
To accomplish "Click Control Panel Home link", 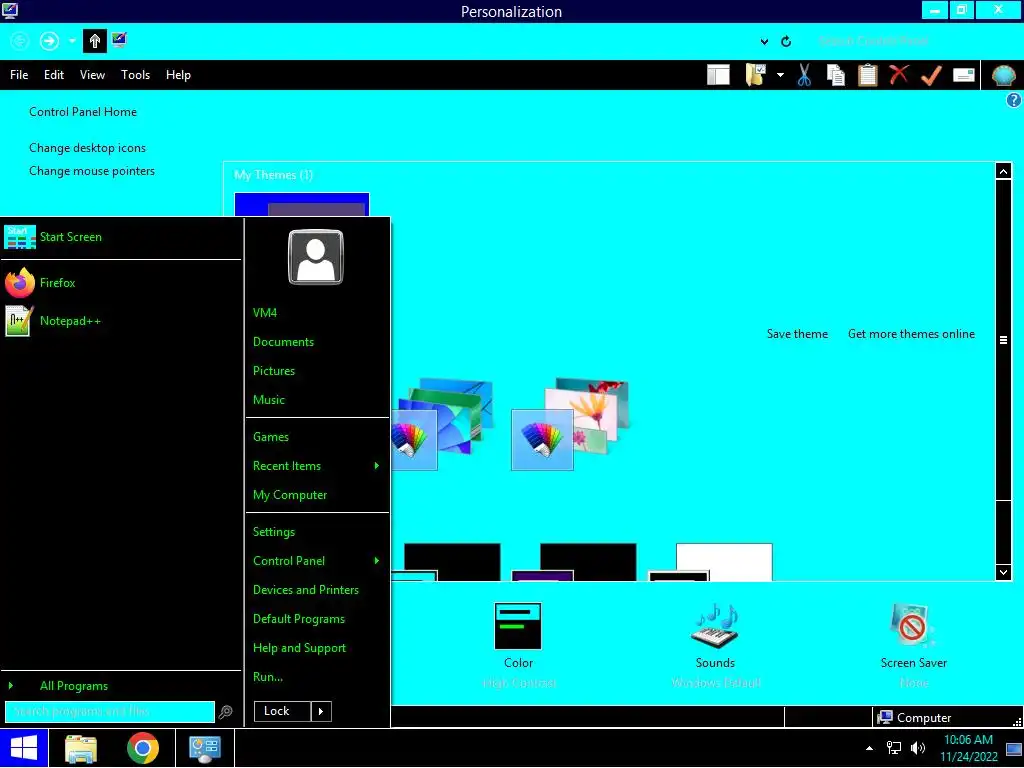I will (83, 112).
